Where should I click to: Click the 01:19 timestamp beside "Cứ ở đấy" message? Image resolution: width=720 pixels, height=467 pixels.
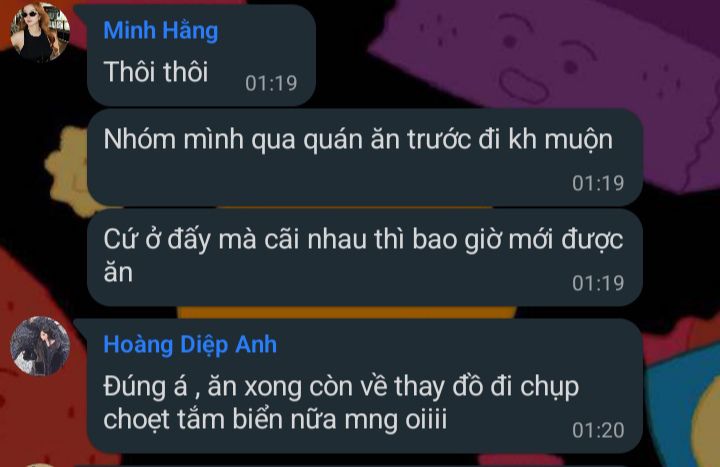598,283
